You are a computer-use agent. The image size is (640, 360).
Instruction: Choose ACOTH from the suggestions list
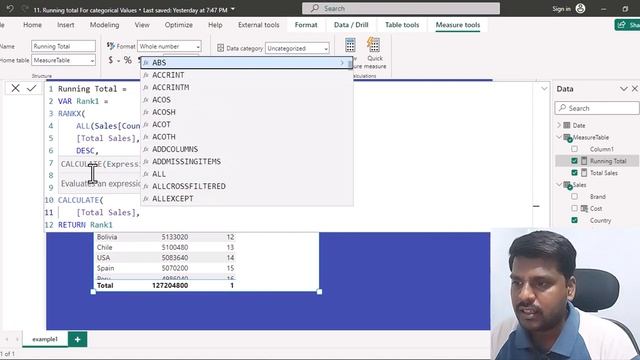point(247,137)
